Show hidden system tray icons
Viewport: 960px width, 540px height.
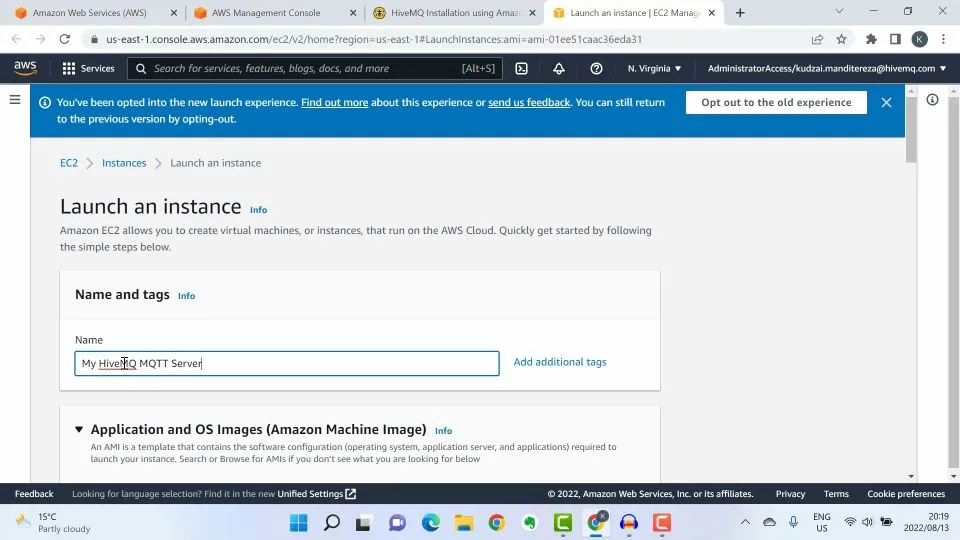[x=744, y=522]
